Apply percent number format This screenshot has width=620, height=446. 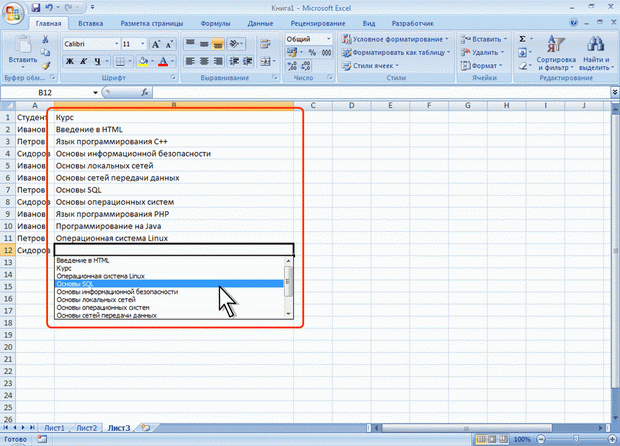(312, 53)
